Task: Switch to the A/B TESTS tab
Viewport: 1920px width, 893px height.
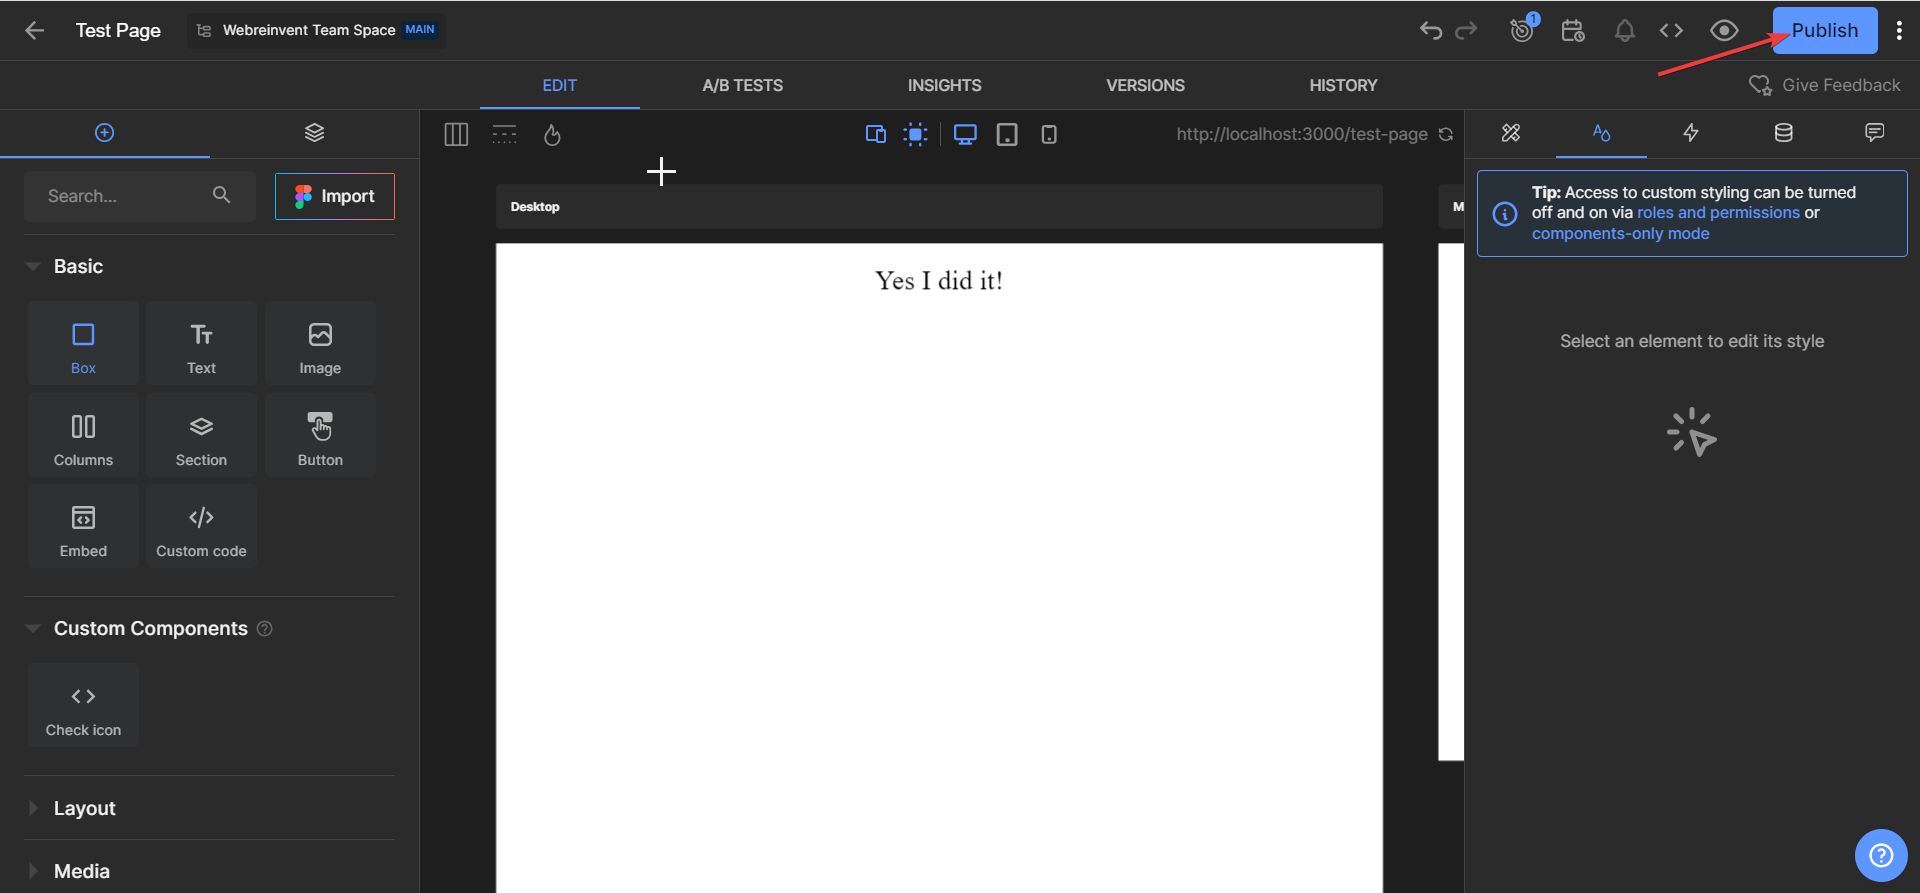Action: click(x=743, y=85)
